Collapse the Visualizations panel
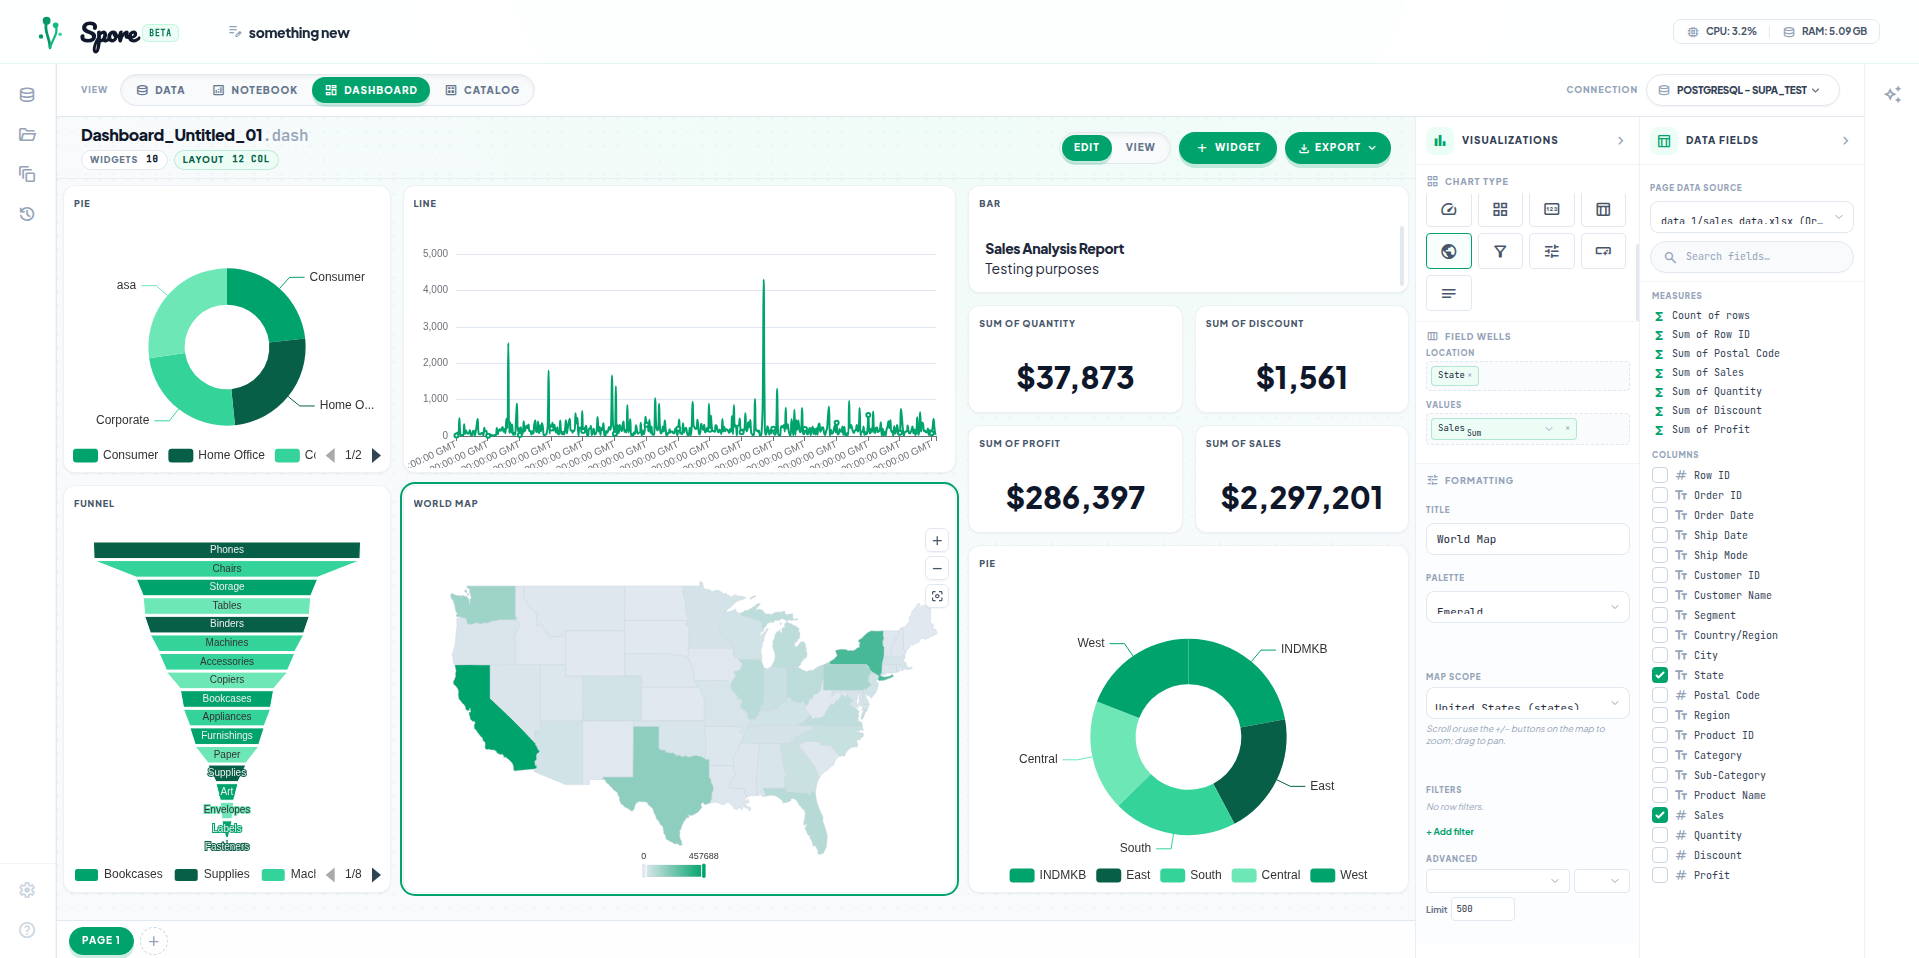 coord(1620,141)
